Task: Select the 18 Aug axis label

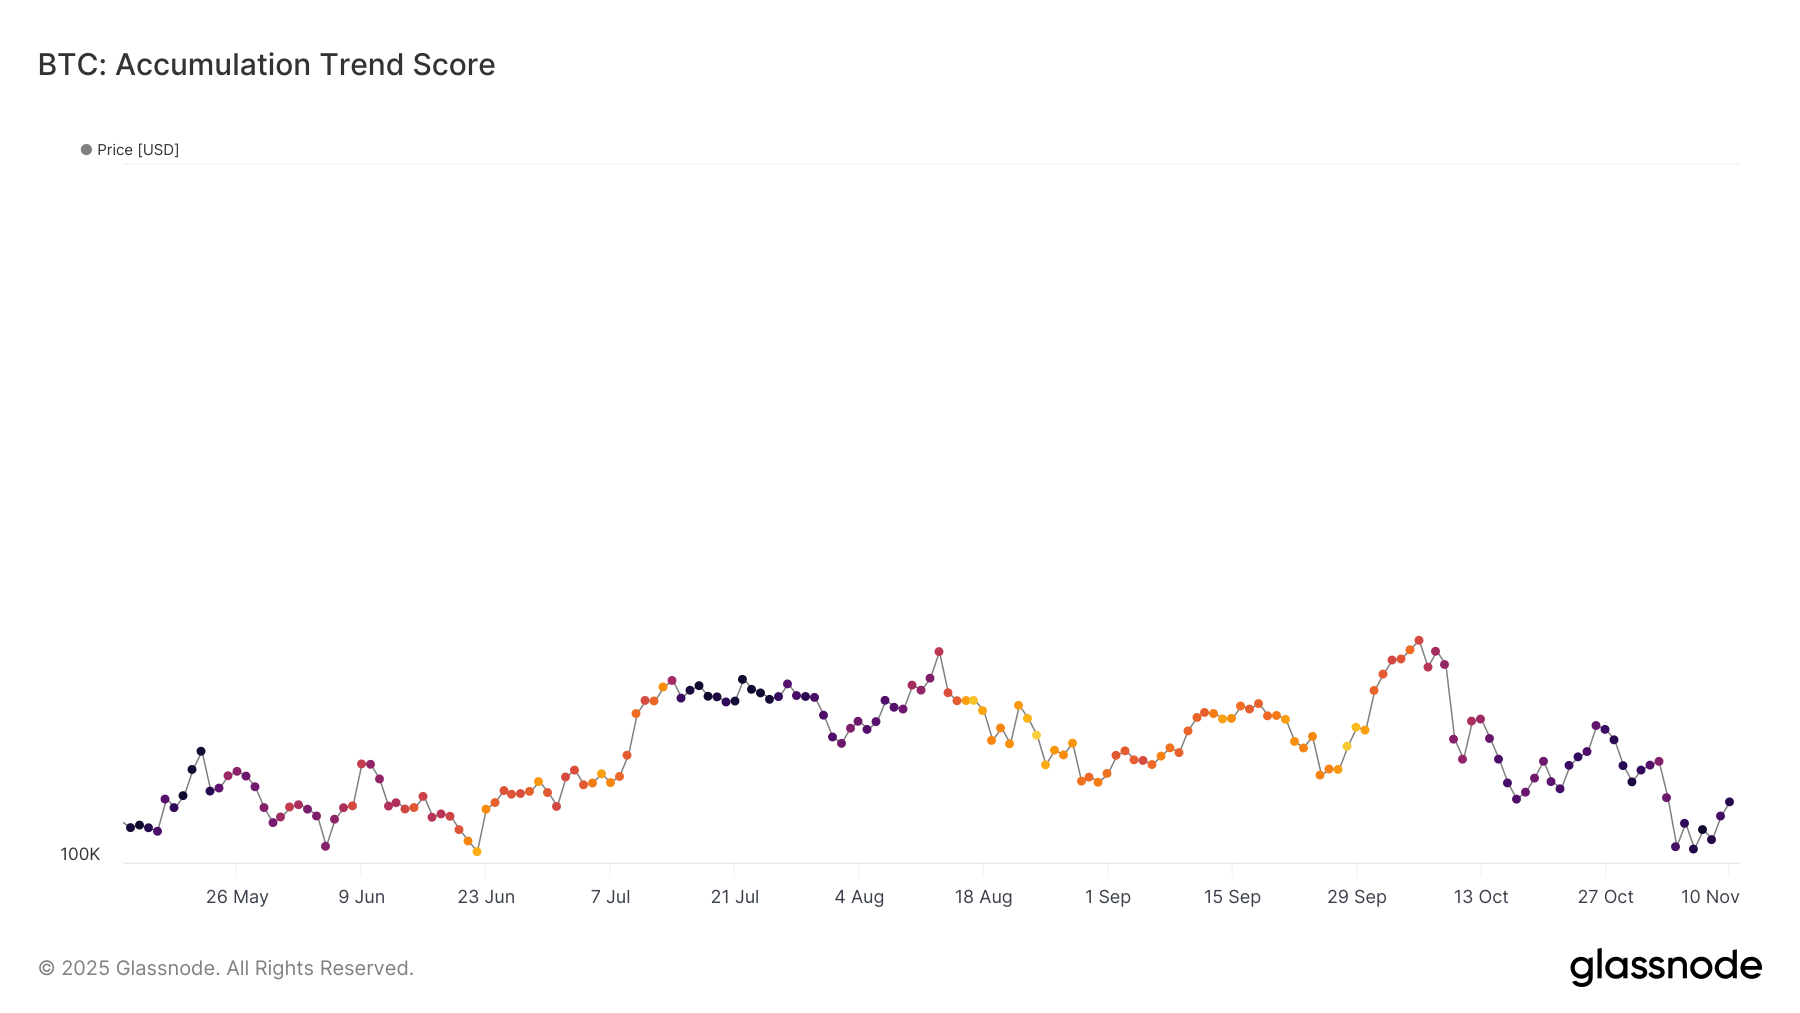Action: [x=983, y=897]
